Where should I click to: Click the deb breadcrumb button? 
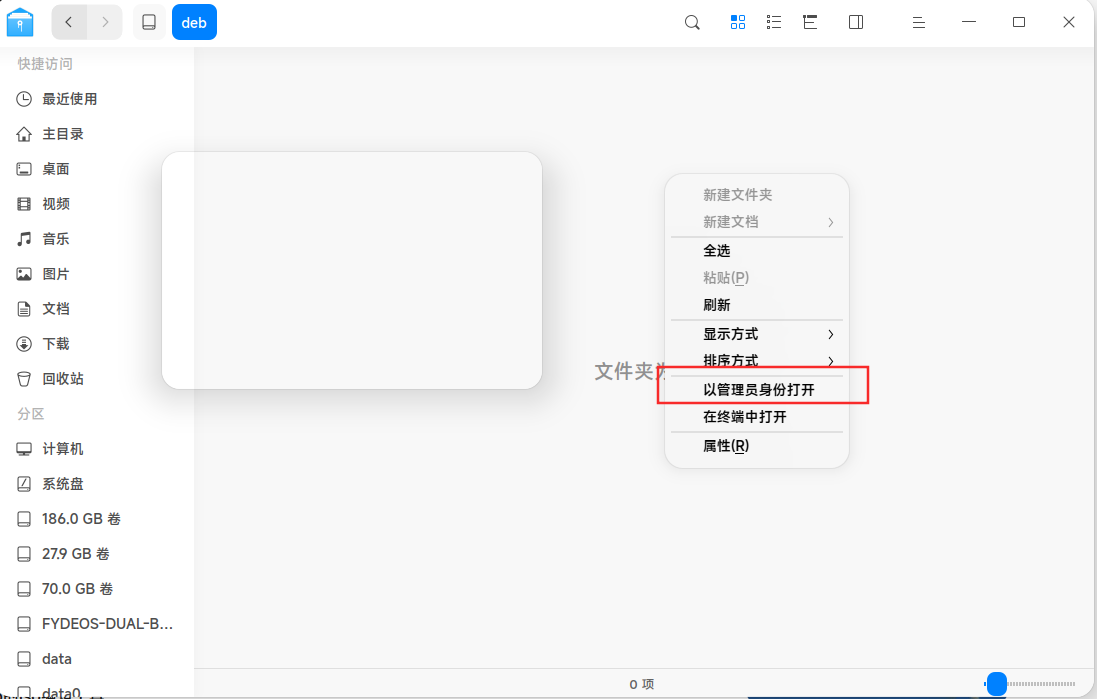(x=194, y=22)
